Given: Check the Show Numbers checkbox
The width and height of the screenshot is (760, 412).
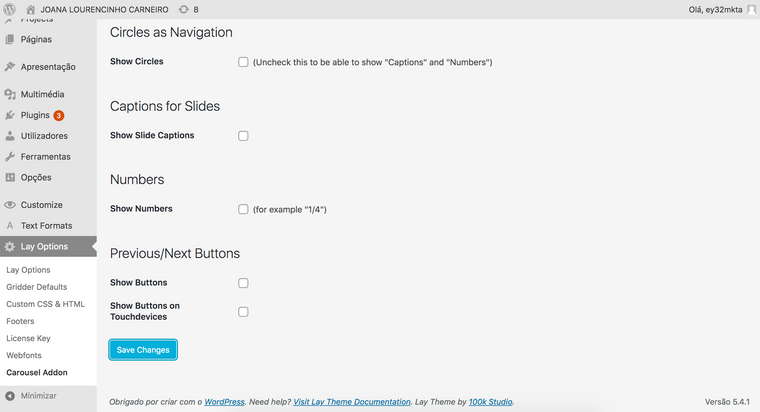Looking at the screenshot, I should click(x=243, y=209).
